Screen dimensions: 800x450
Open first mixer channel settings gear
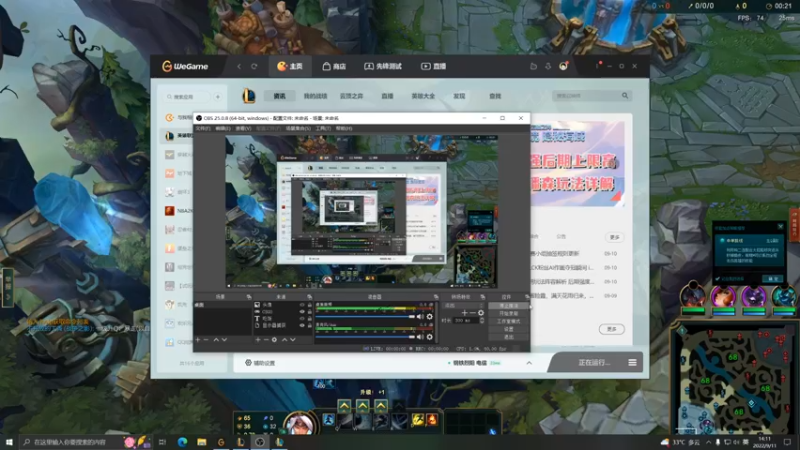pos(430,317)
